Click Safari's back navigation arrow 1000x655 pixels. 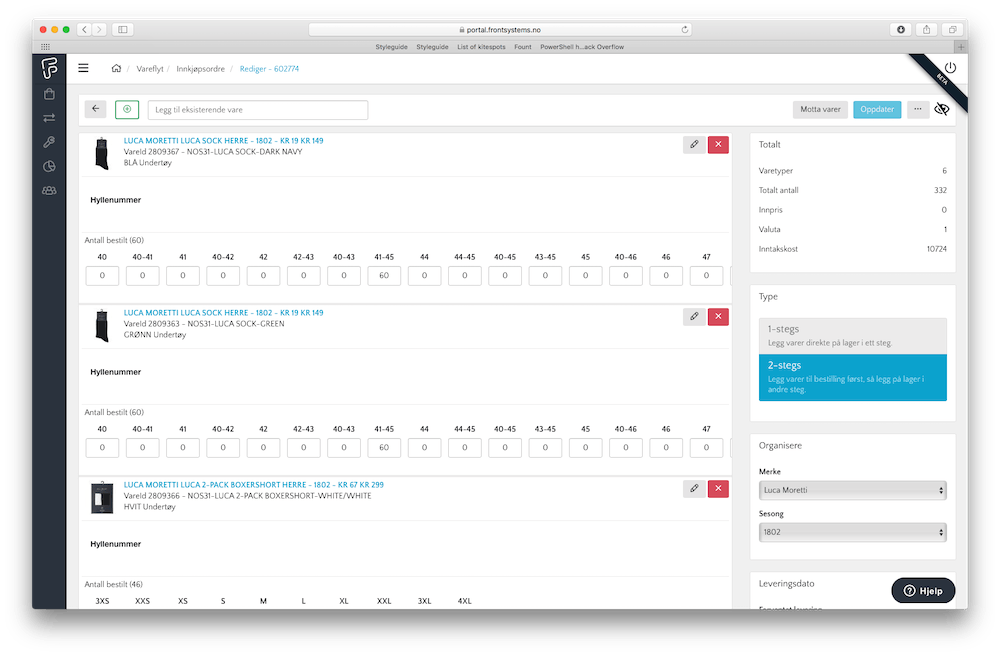85,29
